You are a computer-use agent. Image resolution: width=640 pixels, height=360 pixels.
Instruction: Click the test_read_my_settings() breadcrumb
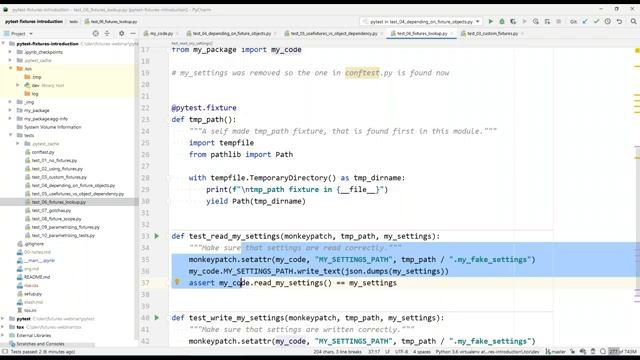point(191,43)
